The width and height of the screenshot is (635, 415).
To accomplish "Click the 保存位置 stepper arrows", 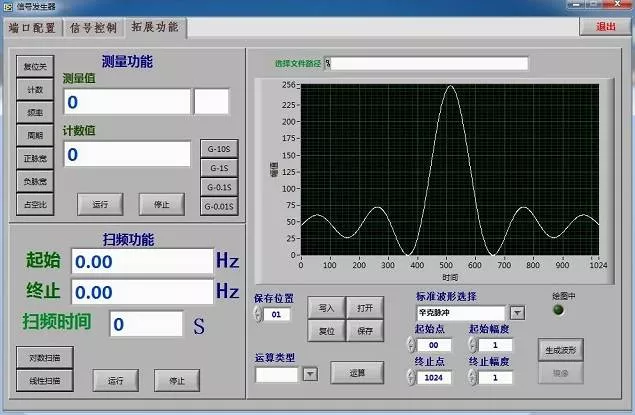I will click(260, 314).
